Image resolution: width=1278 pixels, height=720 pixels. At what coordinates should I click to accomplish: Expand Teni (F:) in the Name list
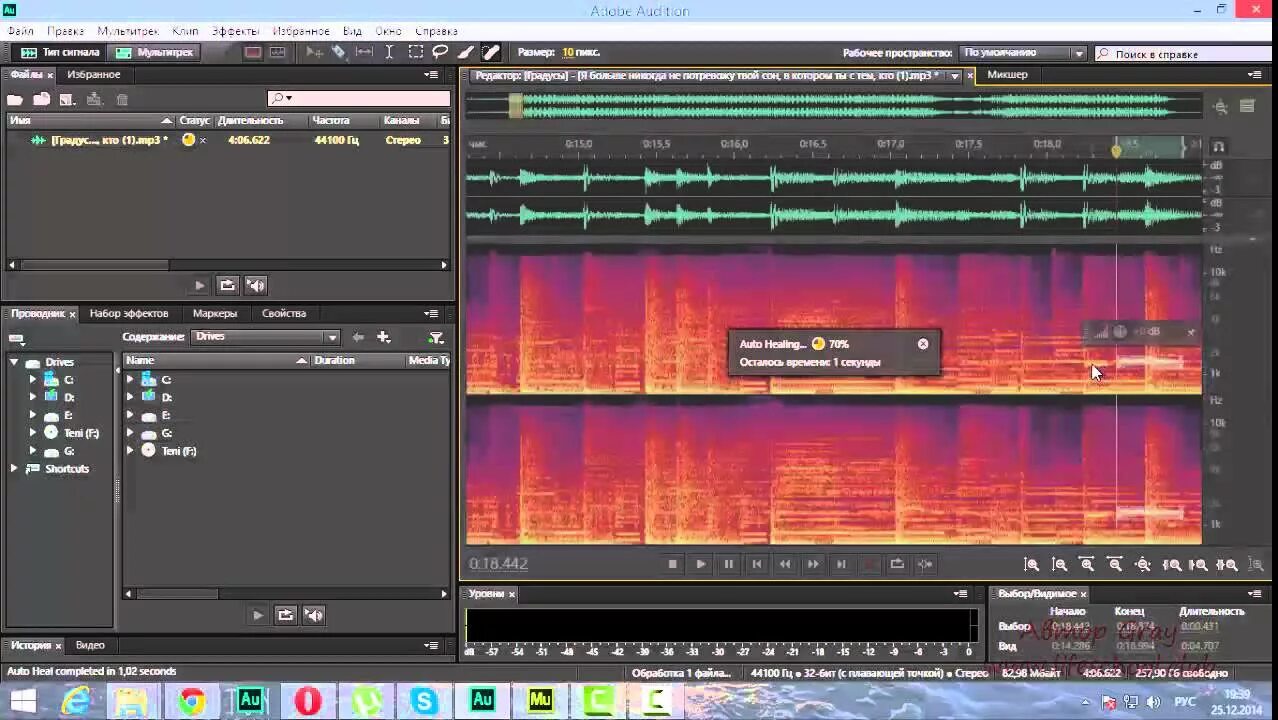(x=130, y=451)
